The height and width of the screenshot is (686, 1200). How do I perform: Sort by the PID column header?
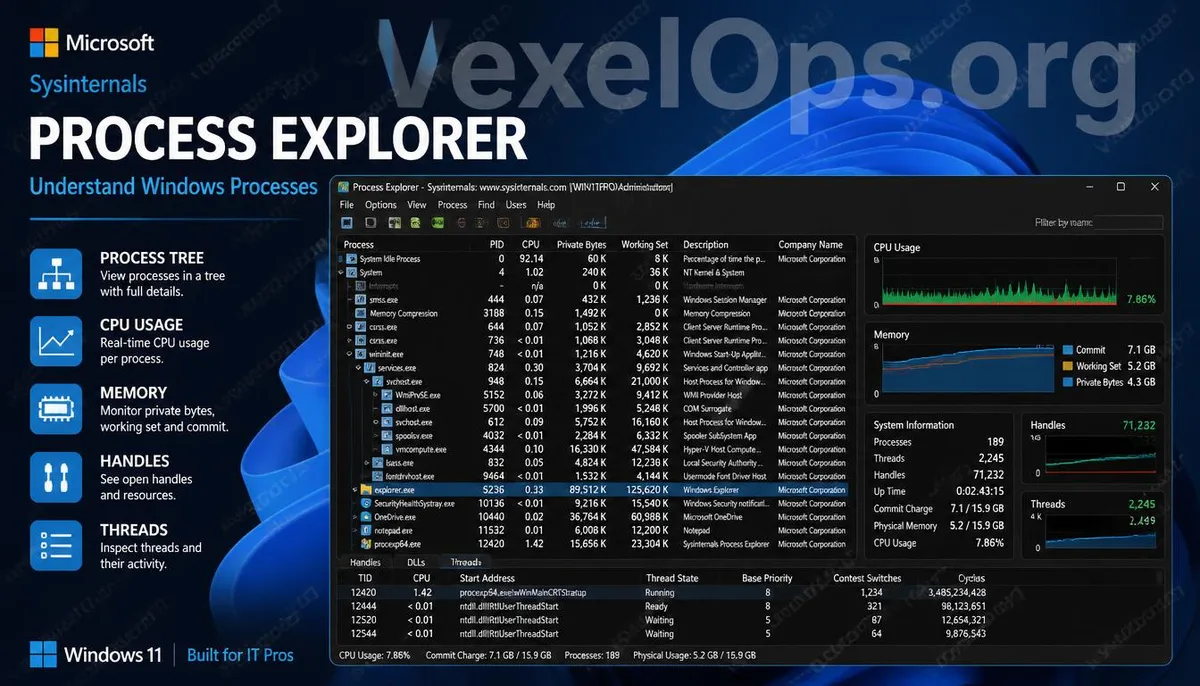[497, 244]
